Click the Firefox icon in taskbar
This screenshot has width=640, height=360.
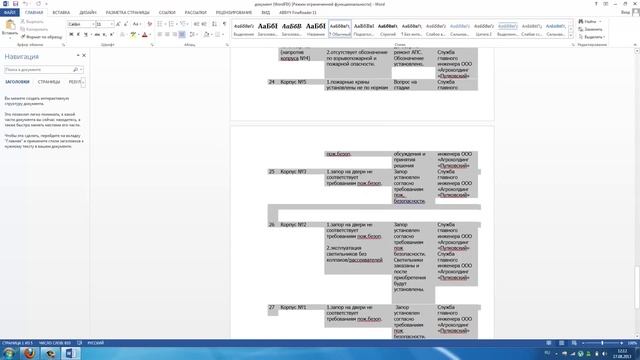point(29,353)
